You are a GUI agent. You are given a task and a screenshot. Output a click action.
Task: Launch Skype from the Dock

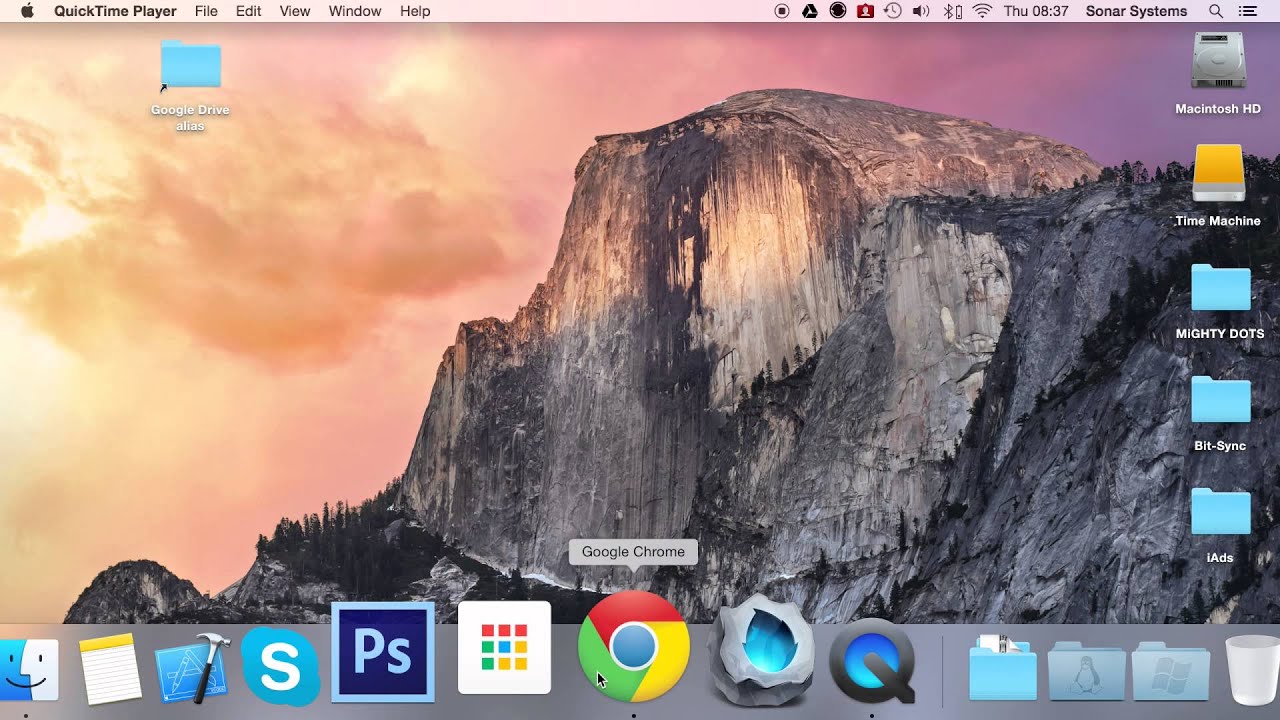280,666
